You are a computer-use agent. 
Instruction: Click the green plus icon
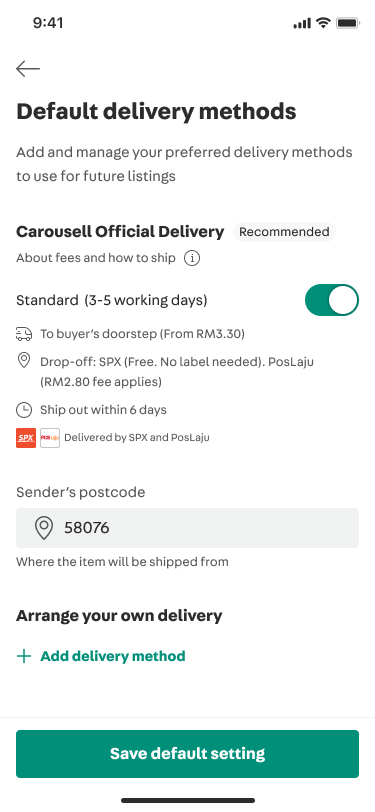point(24,657)
